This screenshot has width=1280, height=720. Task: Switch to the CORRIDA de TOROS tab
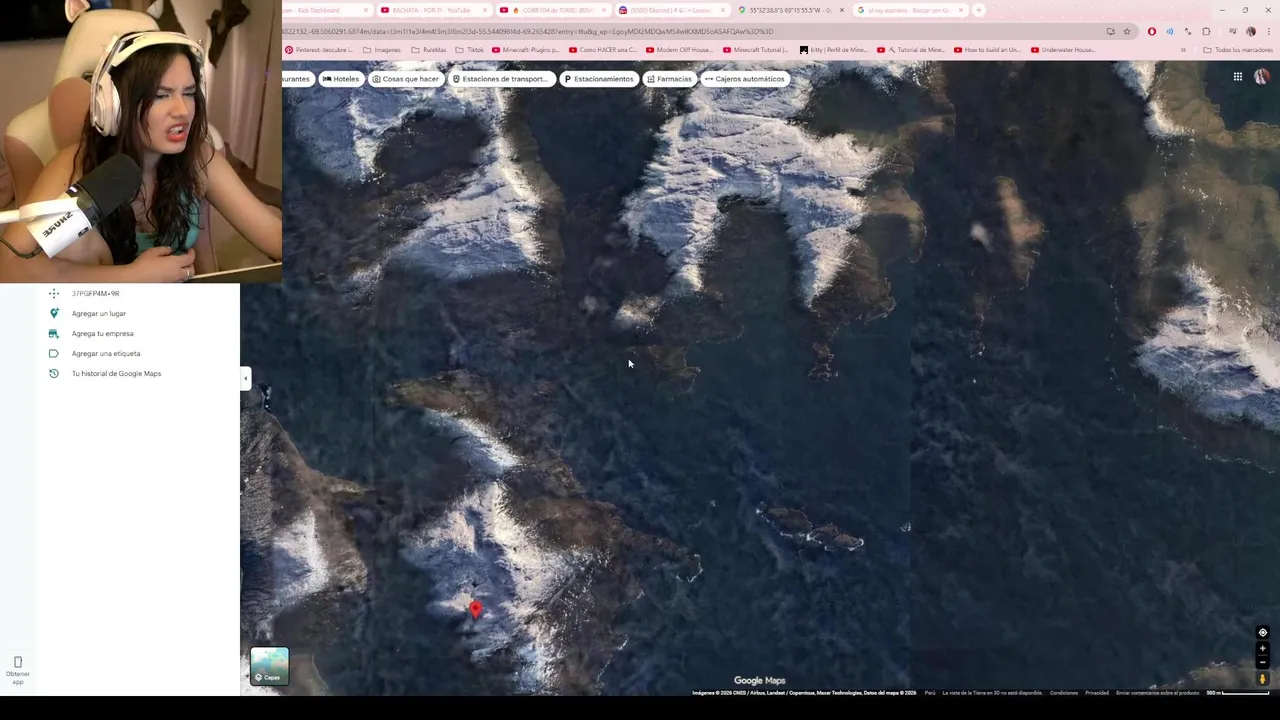552,10
